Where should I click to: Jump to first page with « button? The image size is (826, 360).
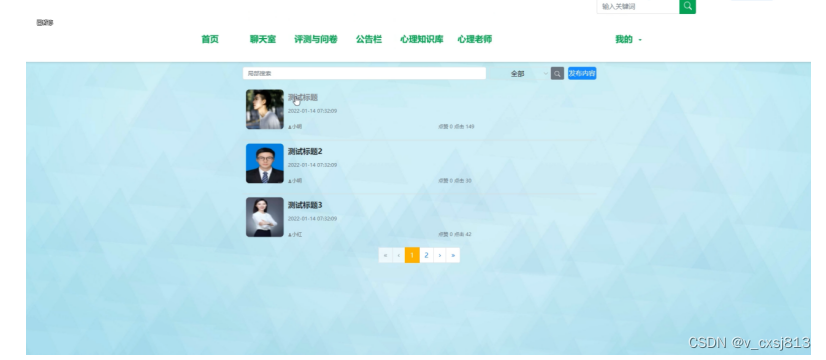[386, 255]
